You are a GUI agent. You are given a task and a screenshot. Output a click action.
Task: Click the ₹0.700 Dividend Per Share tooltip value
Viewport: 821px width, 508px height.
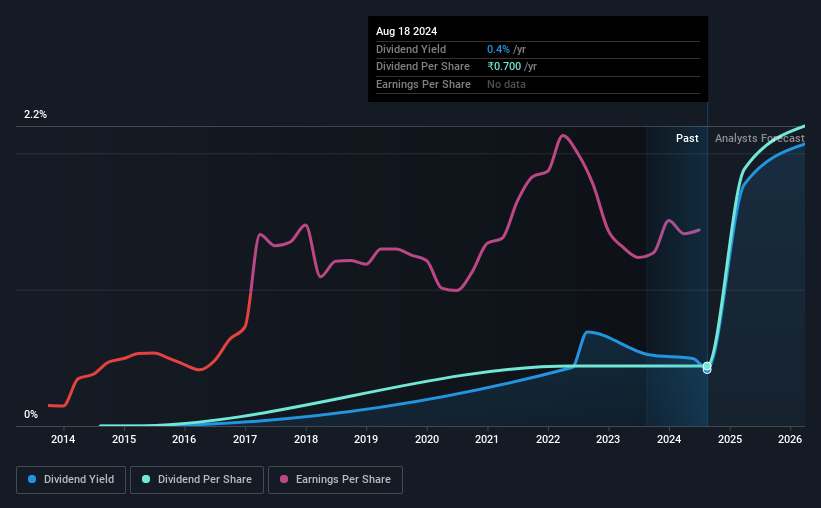point(504,67)
